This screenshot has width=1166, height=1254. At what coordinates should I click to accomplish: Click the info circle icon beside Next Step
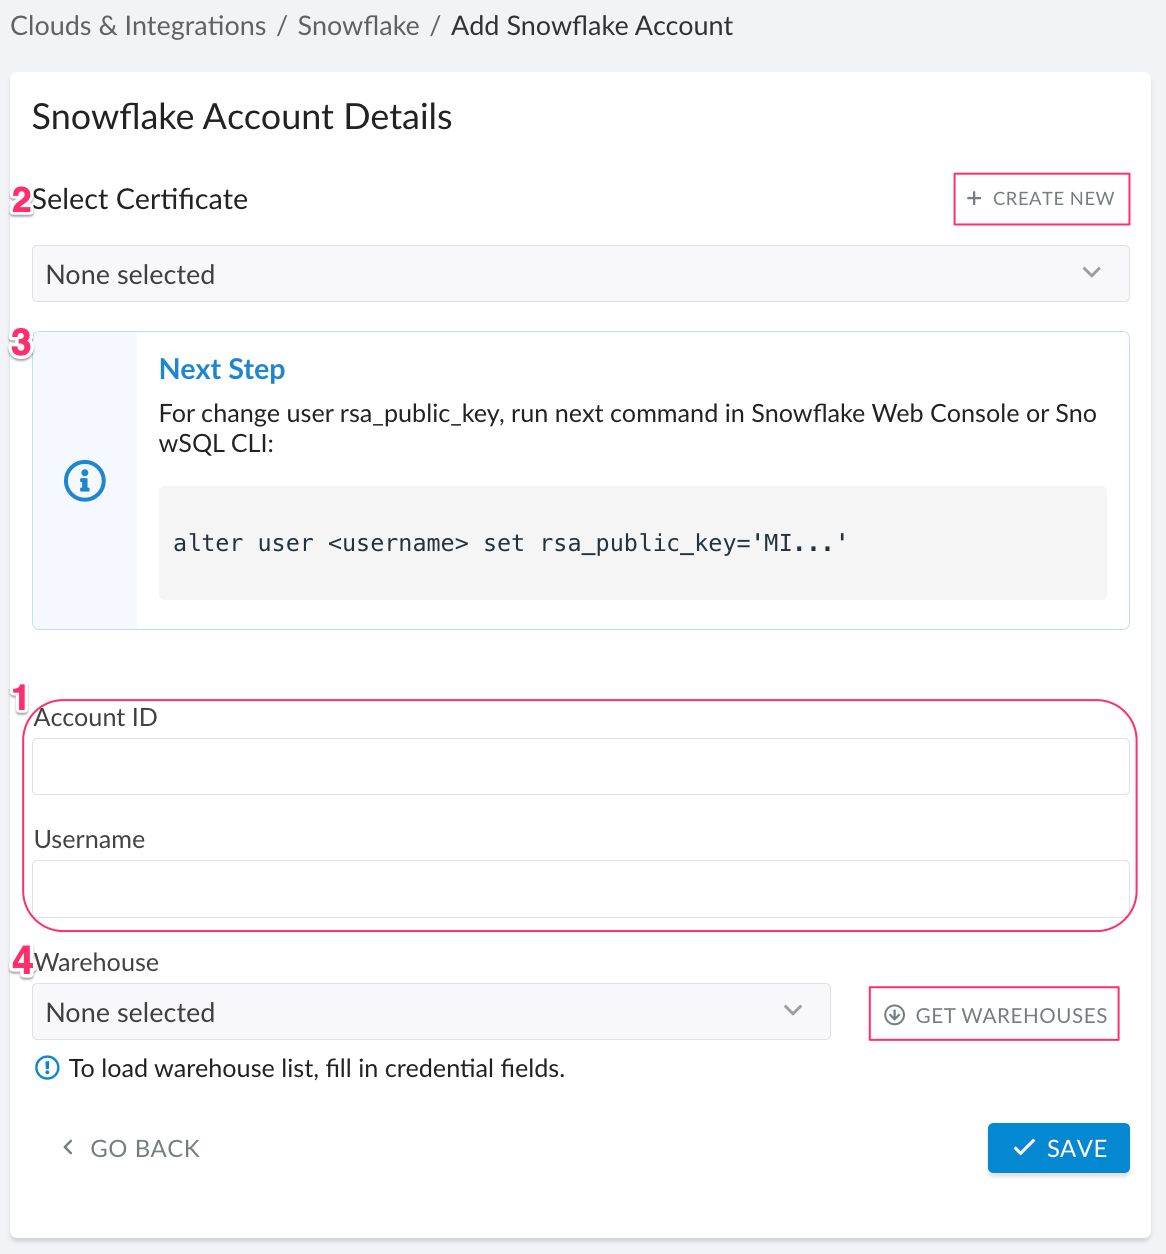click(84, 480)
